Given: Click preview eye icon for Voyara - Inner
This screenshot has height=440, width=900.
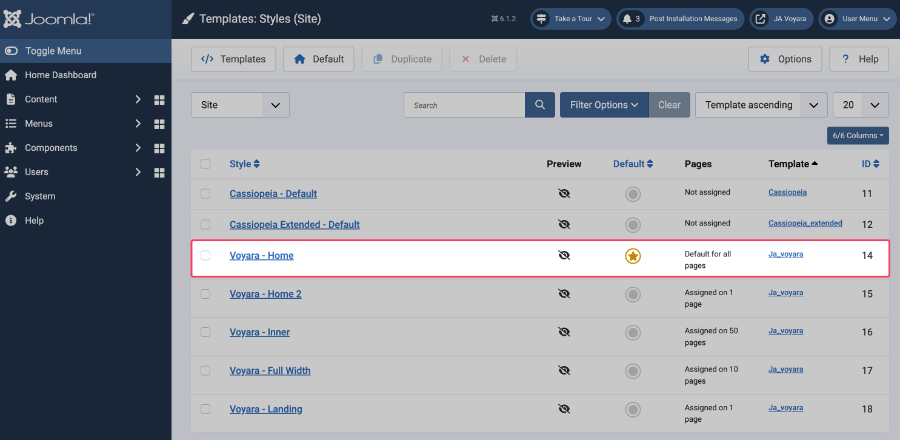Looking at the screenshot, I should pyautogui.click(x=564, y=332).
